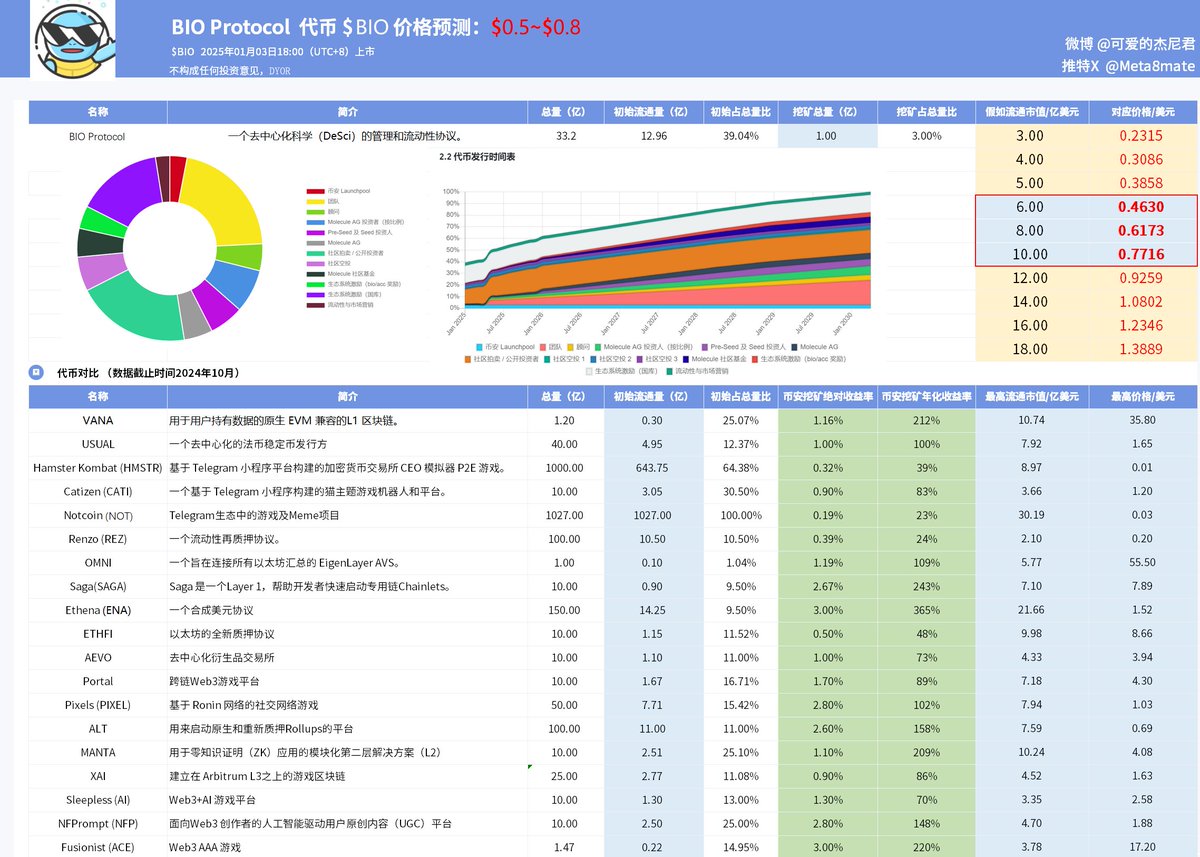1200x857 pixels.
Task: Click the 2.2 代币发行时间表 chart title
Action: tap(477, 157)
